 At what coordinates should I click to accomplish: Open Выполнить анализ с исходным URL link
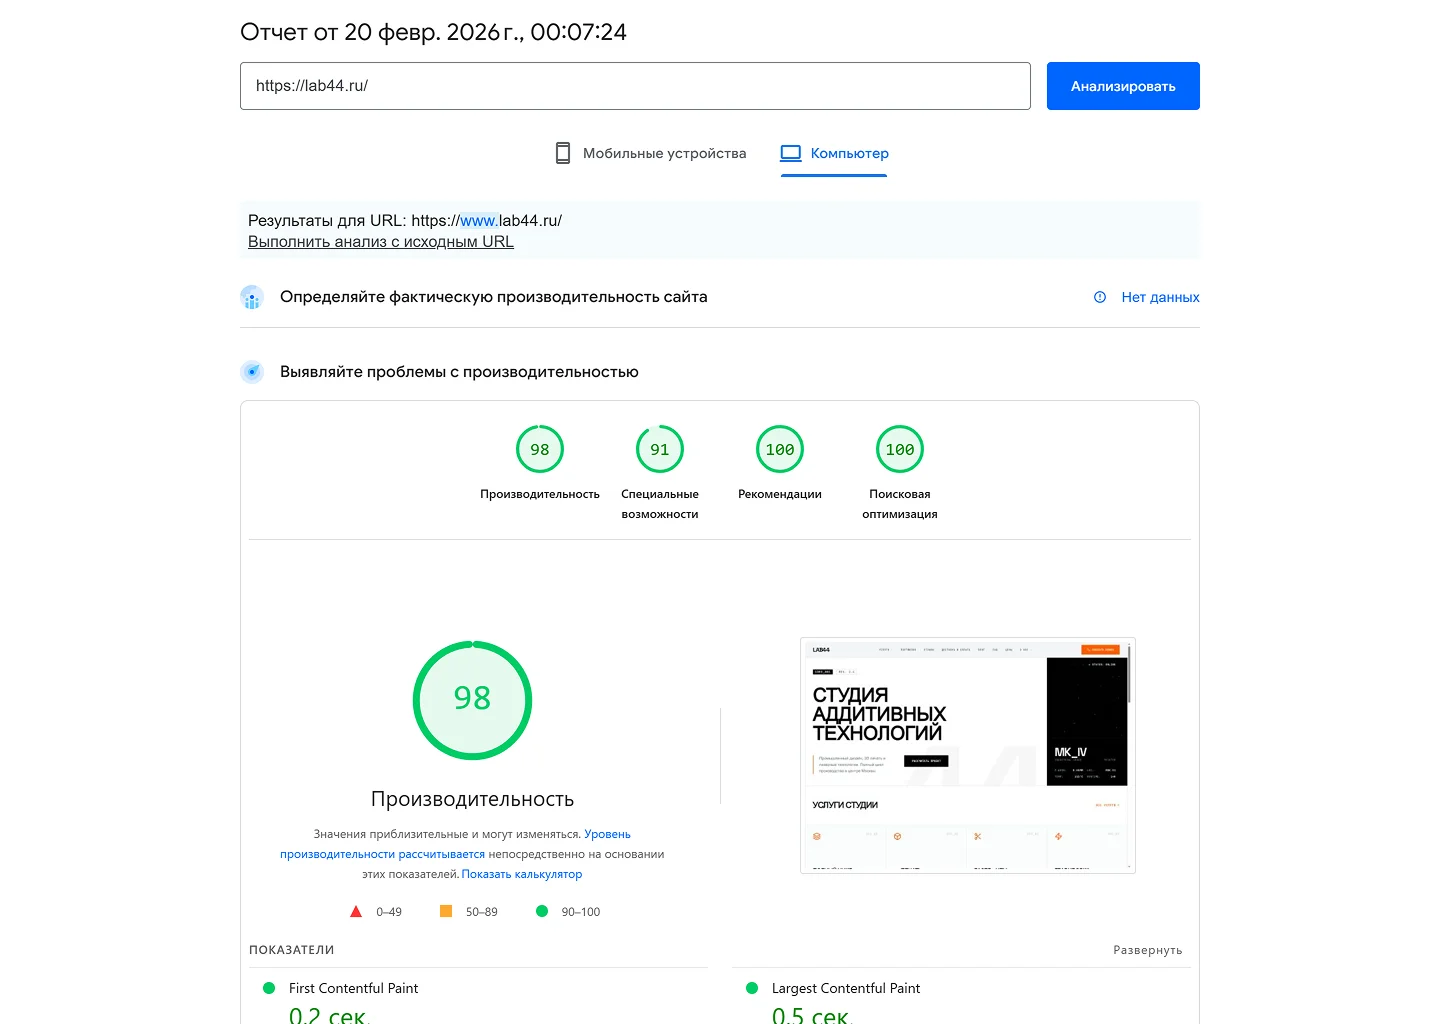(x=381, y=242)
